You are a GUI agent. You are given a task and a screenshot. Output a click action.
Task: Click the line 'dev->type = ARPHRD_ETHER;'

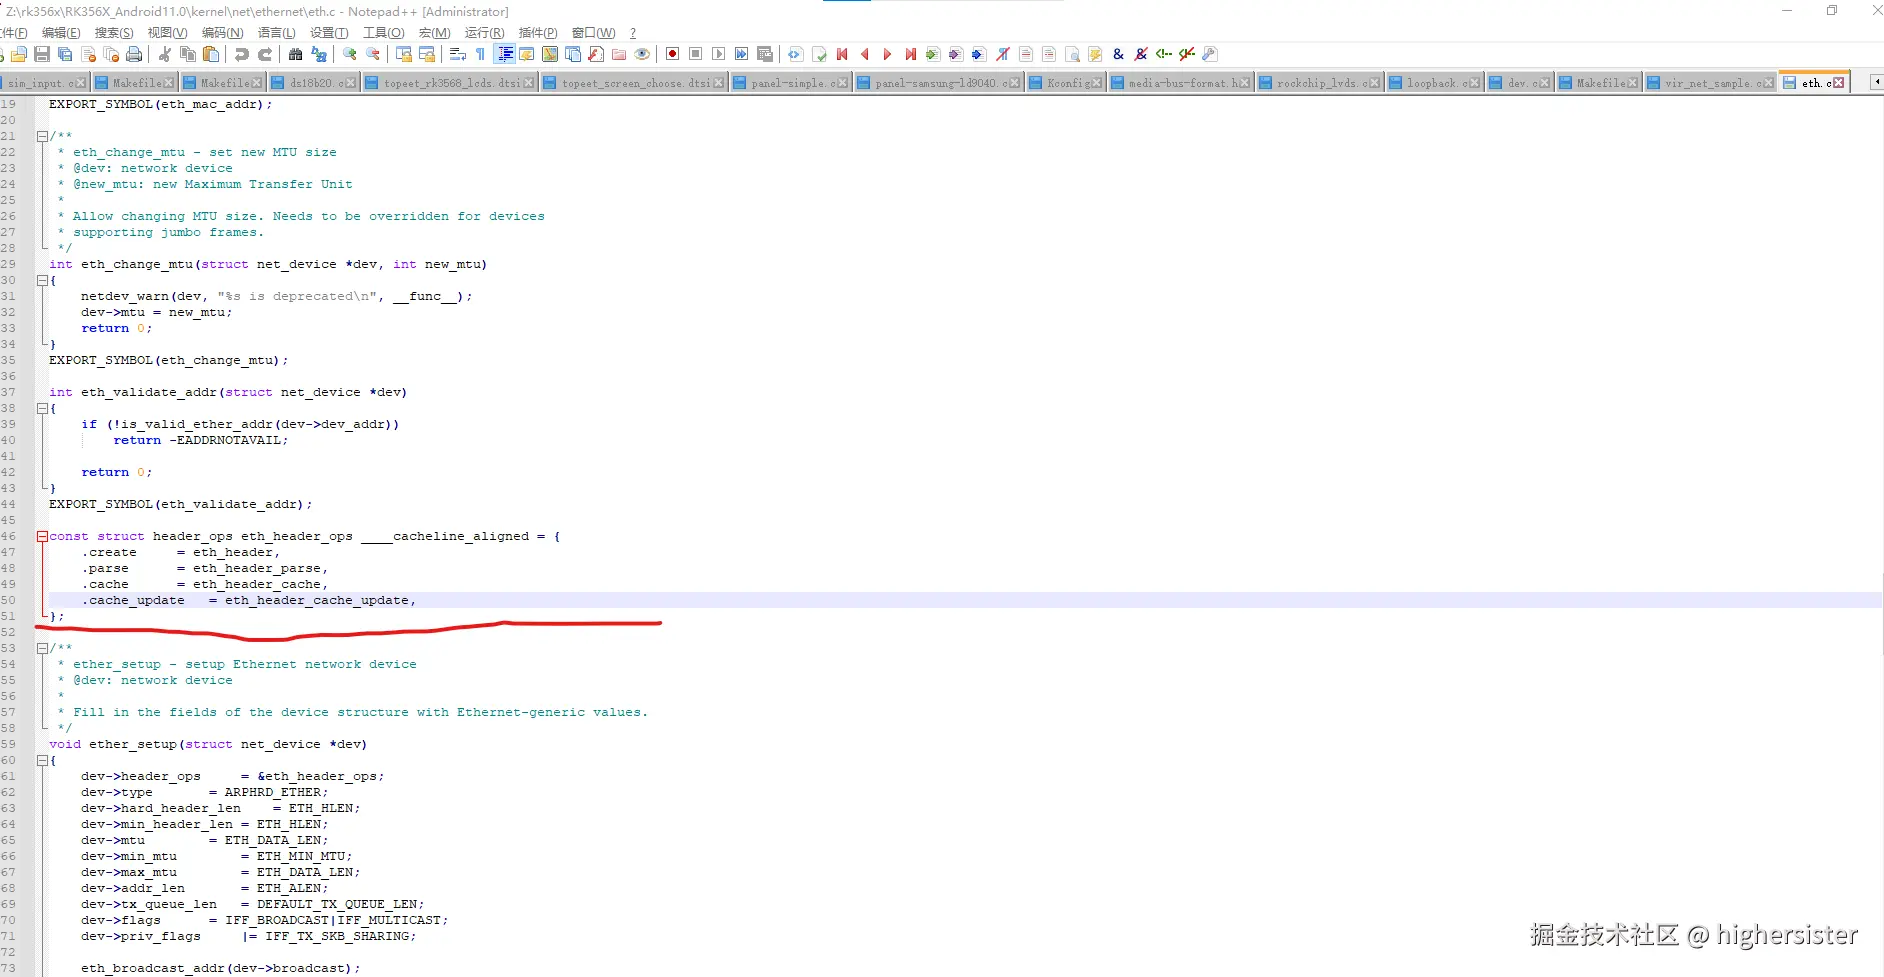[x=204, y=792]
